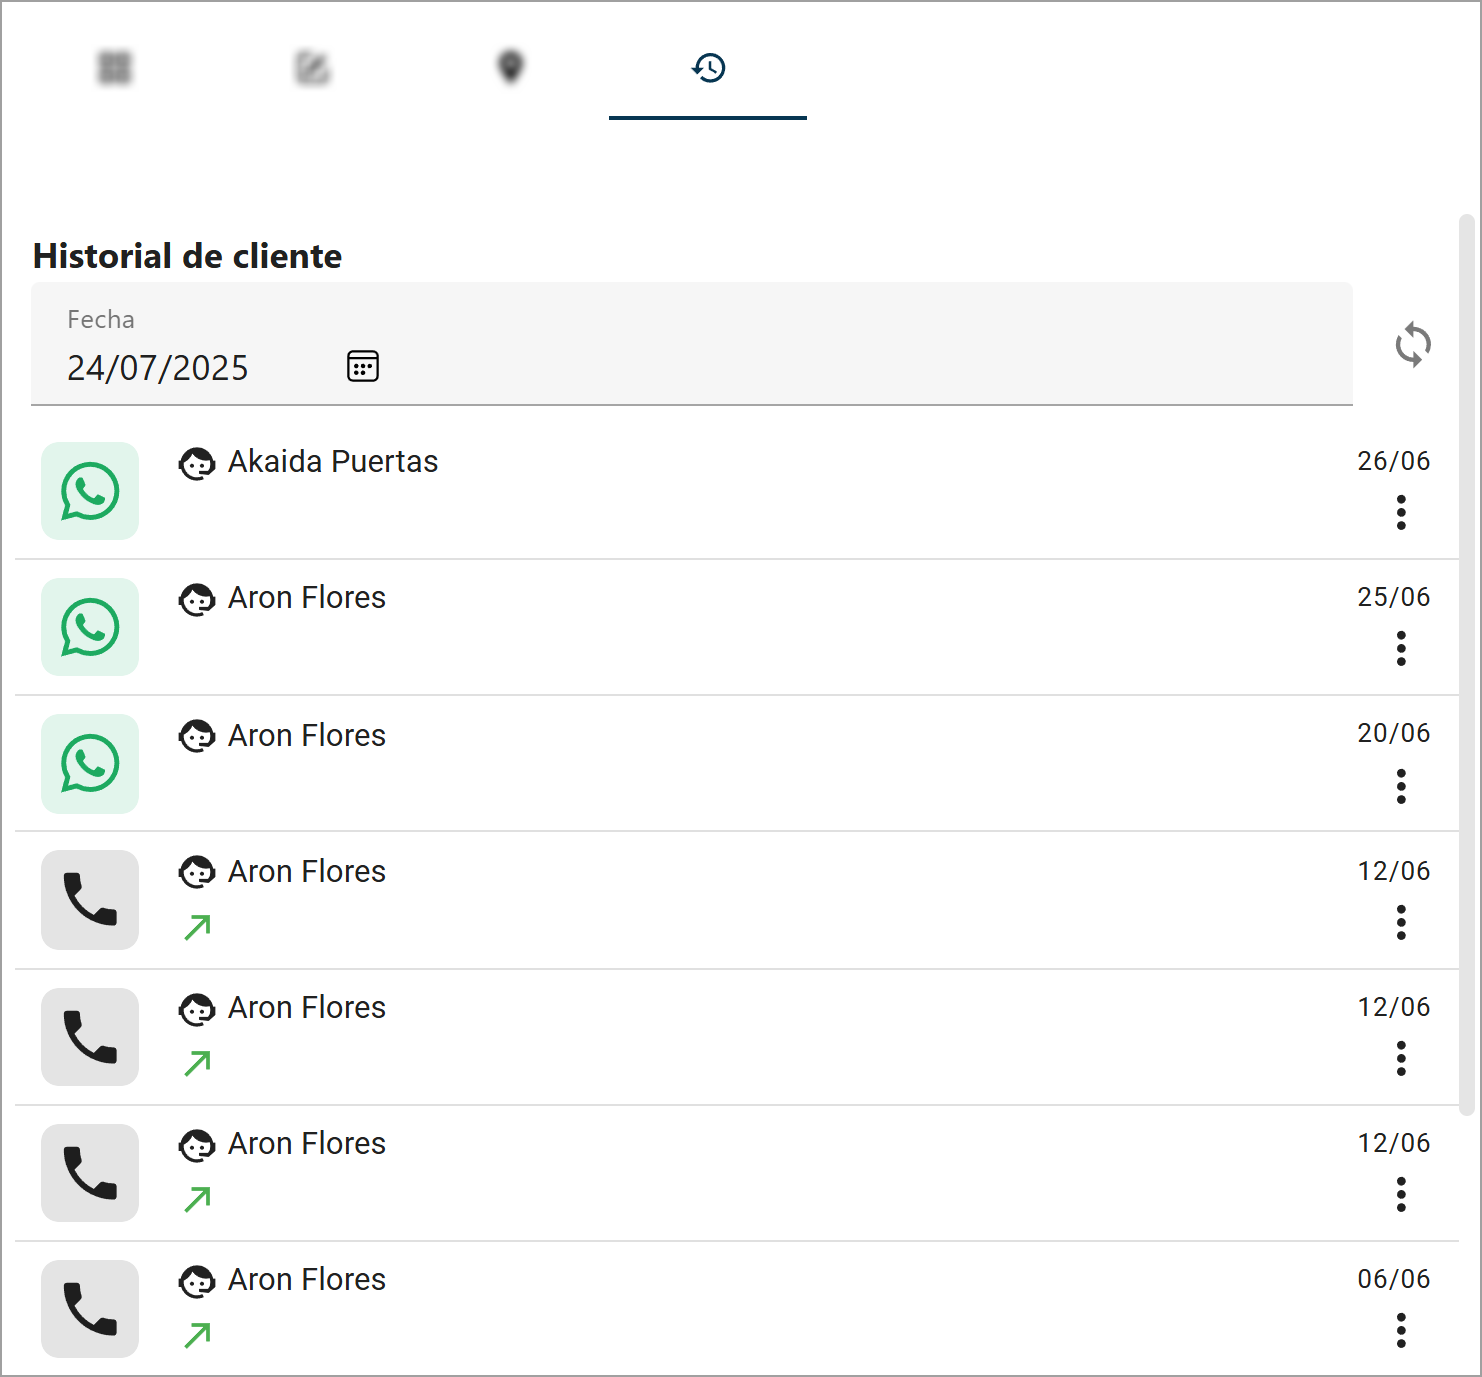Screen dimensions: 1482x1377
Task: Open the three-dot menu for Akaida Puertas
Action: tap(1401, 513)
